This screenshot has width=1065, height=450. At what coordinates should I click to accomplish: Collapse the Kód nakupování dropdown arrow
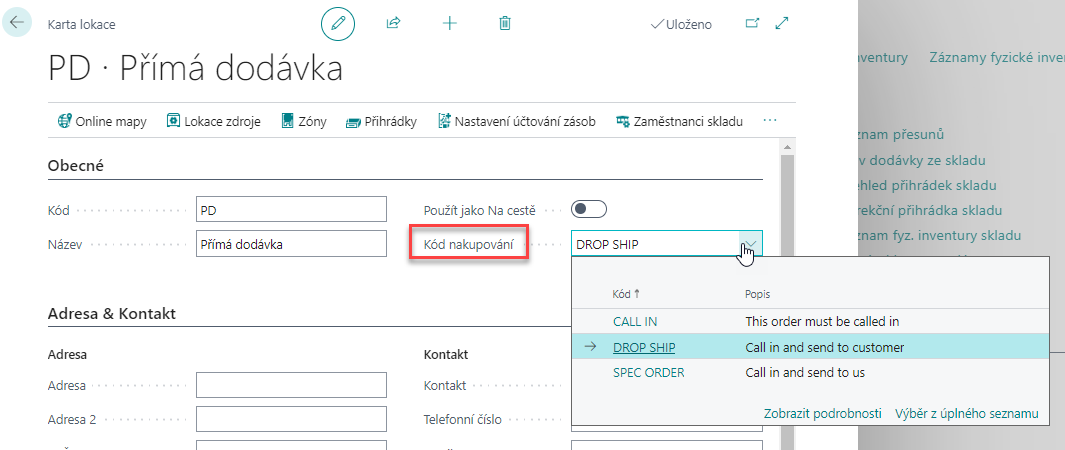click(751, 244)
